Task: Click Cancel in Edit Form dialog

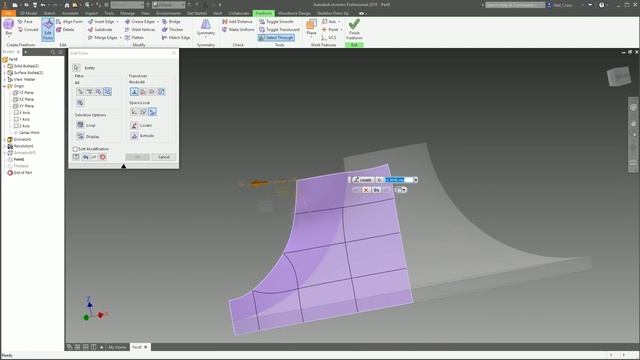Action: pos(164,157)
